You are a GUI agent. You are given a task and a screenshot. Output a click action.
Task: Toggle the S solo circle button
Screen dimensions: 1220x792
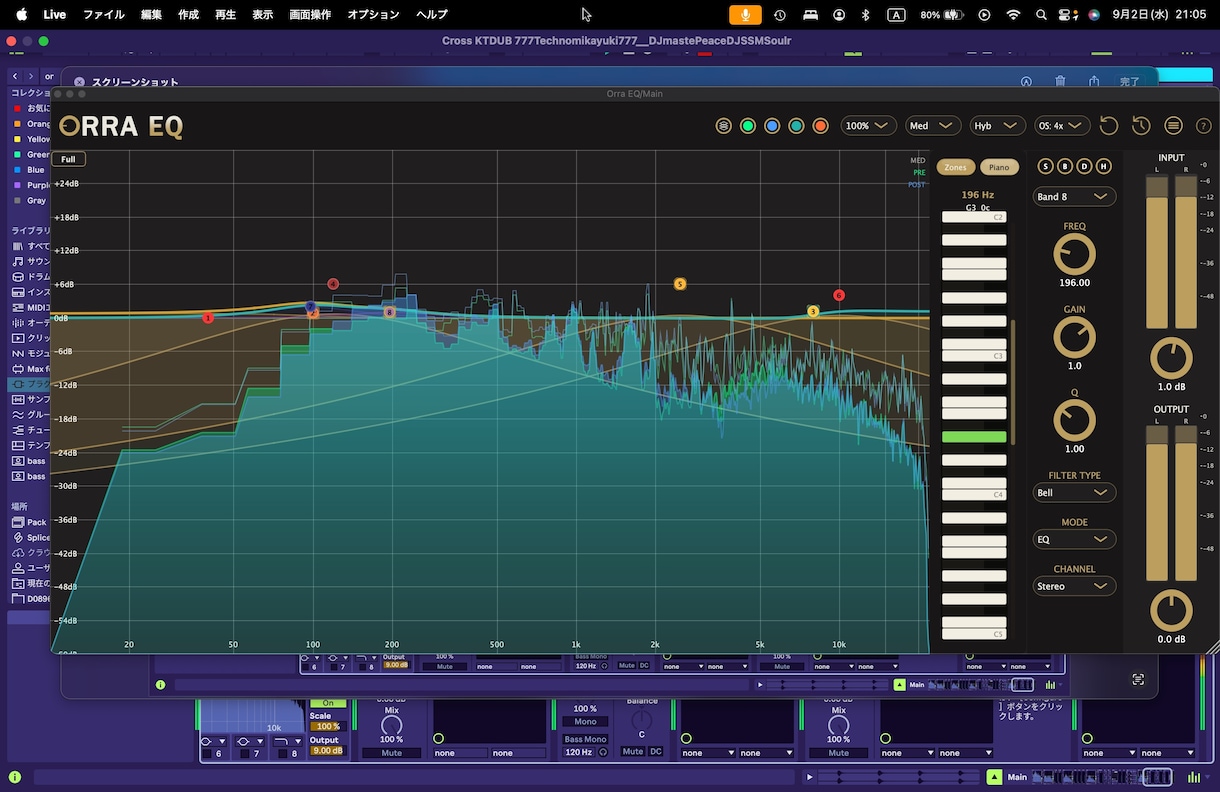tap(1046, 166)
